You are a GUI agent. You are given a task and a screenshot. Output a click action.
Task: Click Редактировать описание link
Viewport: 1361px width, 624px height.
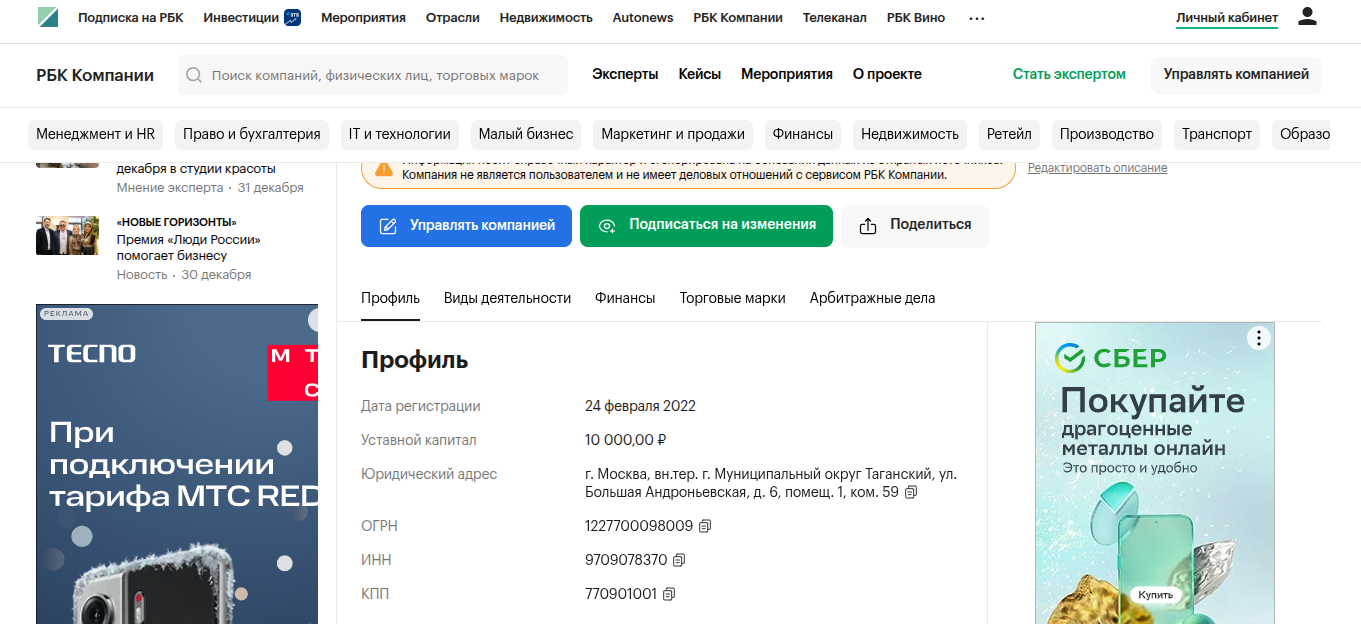pos(1097,168)
